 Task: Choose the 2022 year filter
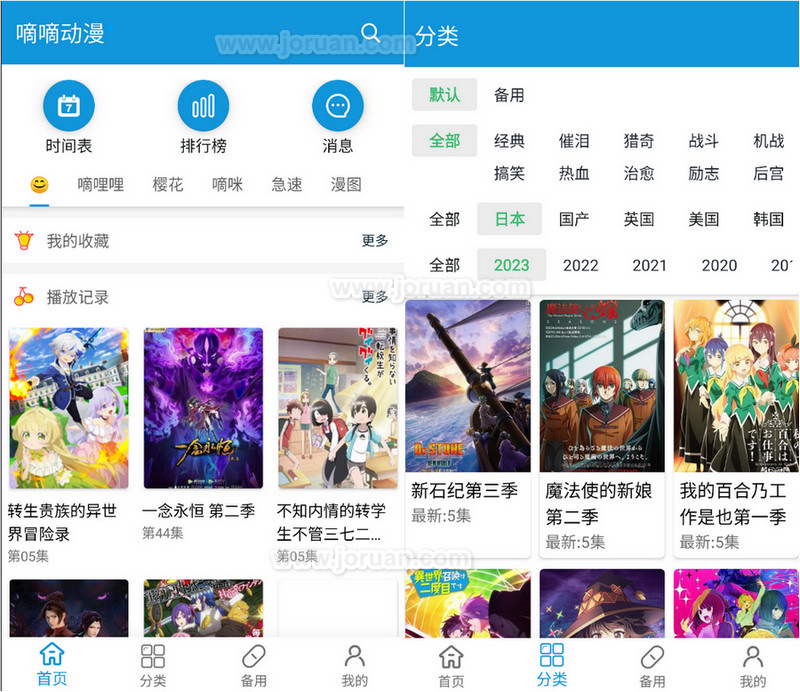point(580,265)
